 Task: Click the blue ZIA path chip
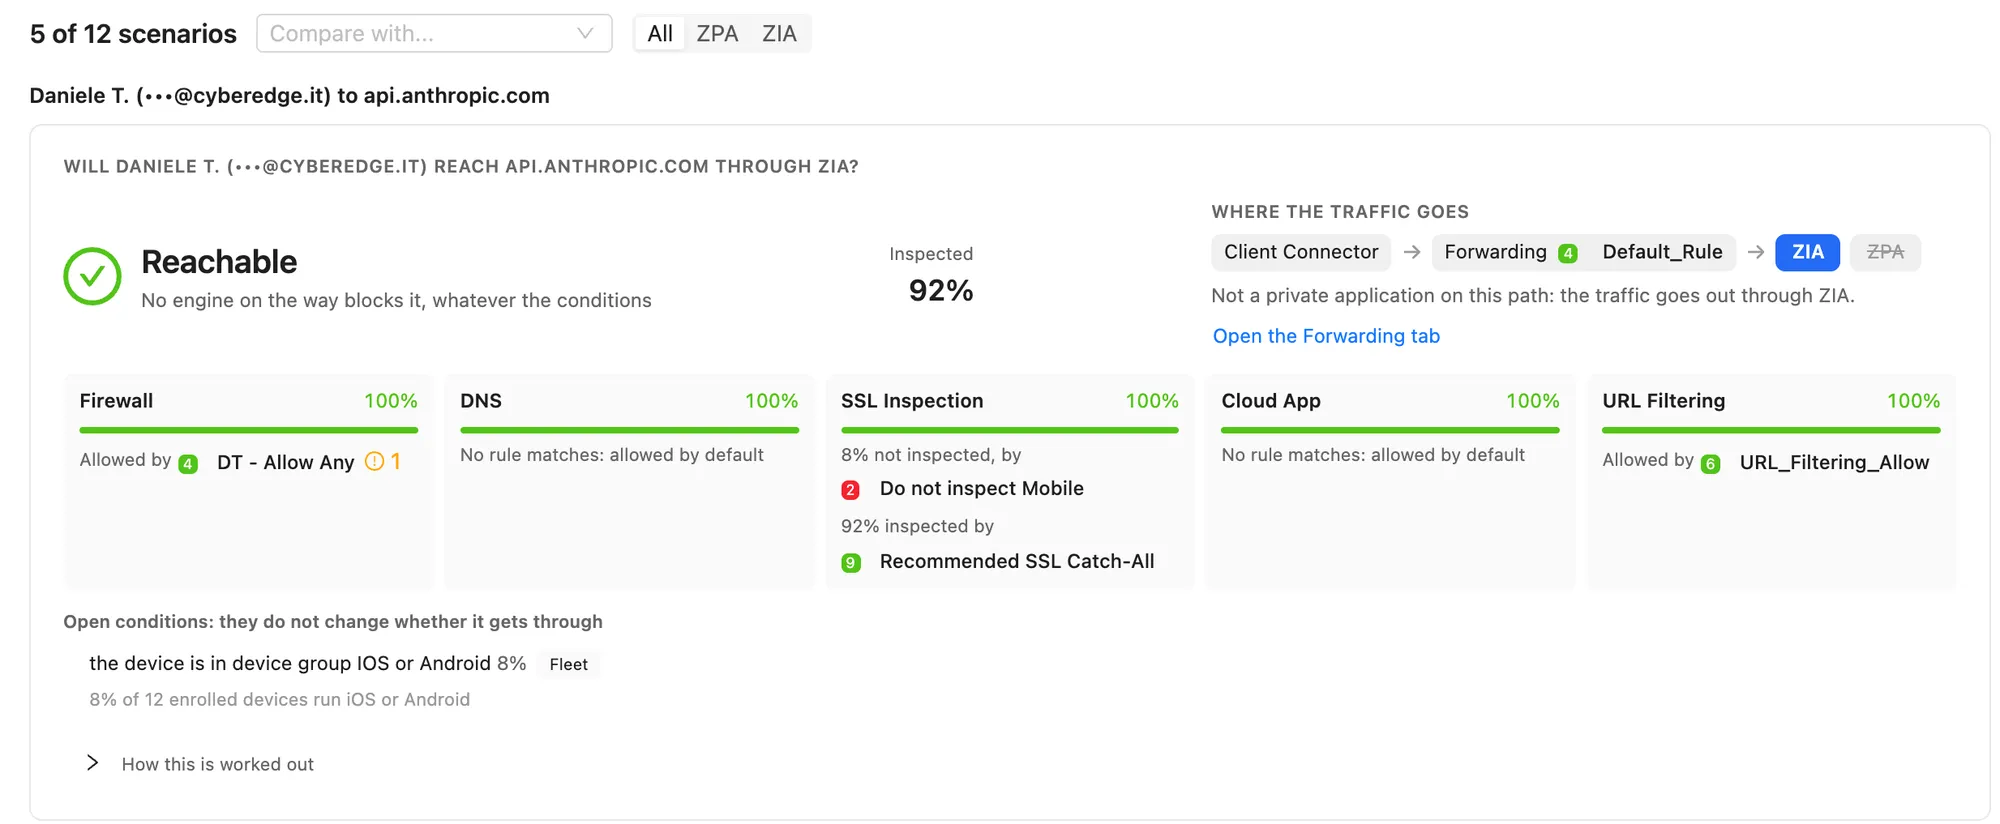click(1807, 252)
